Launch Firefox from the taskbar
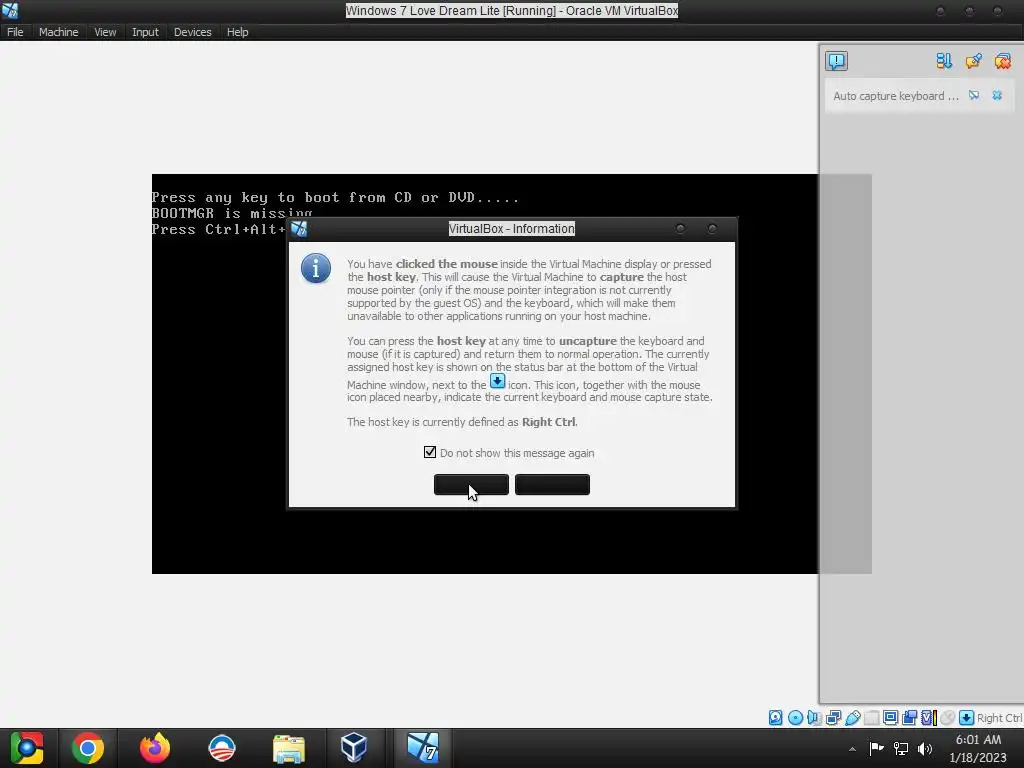 155,748
